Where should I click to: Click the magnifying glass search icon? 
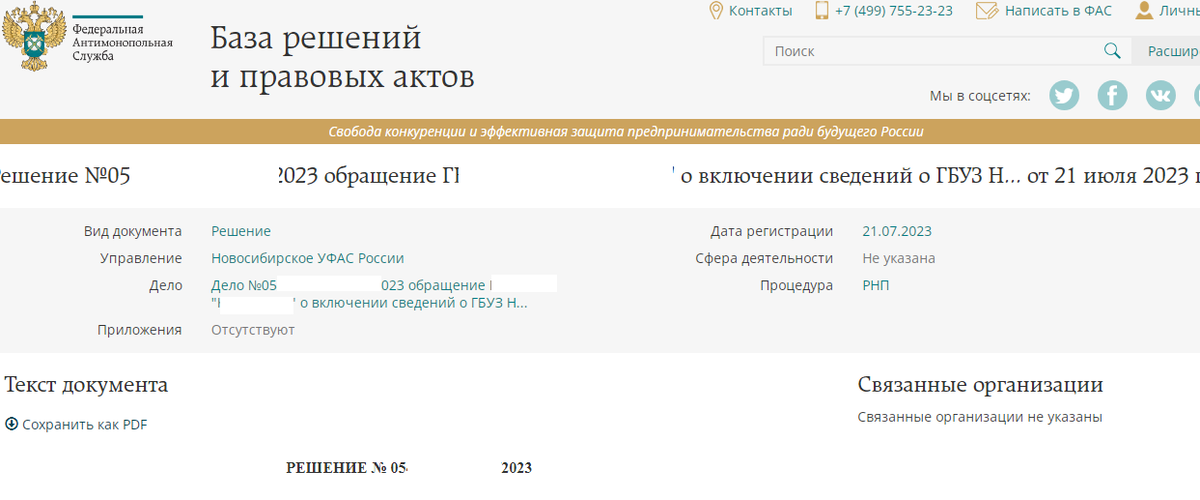(x=1112, y=51)
